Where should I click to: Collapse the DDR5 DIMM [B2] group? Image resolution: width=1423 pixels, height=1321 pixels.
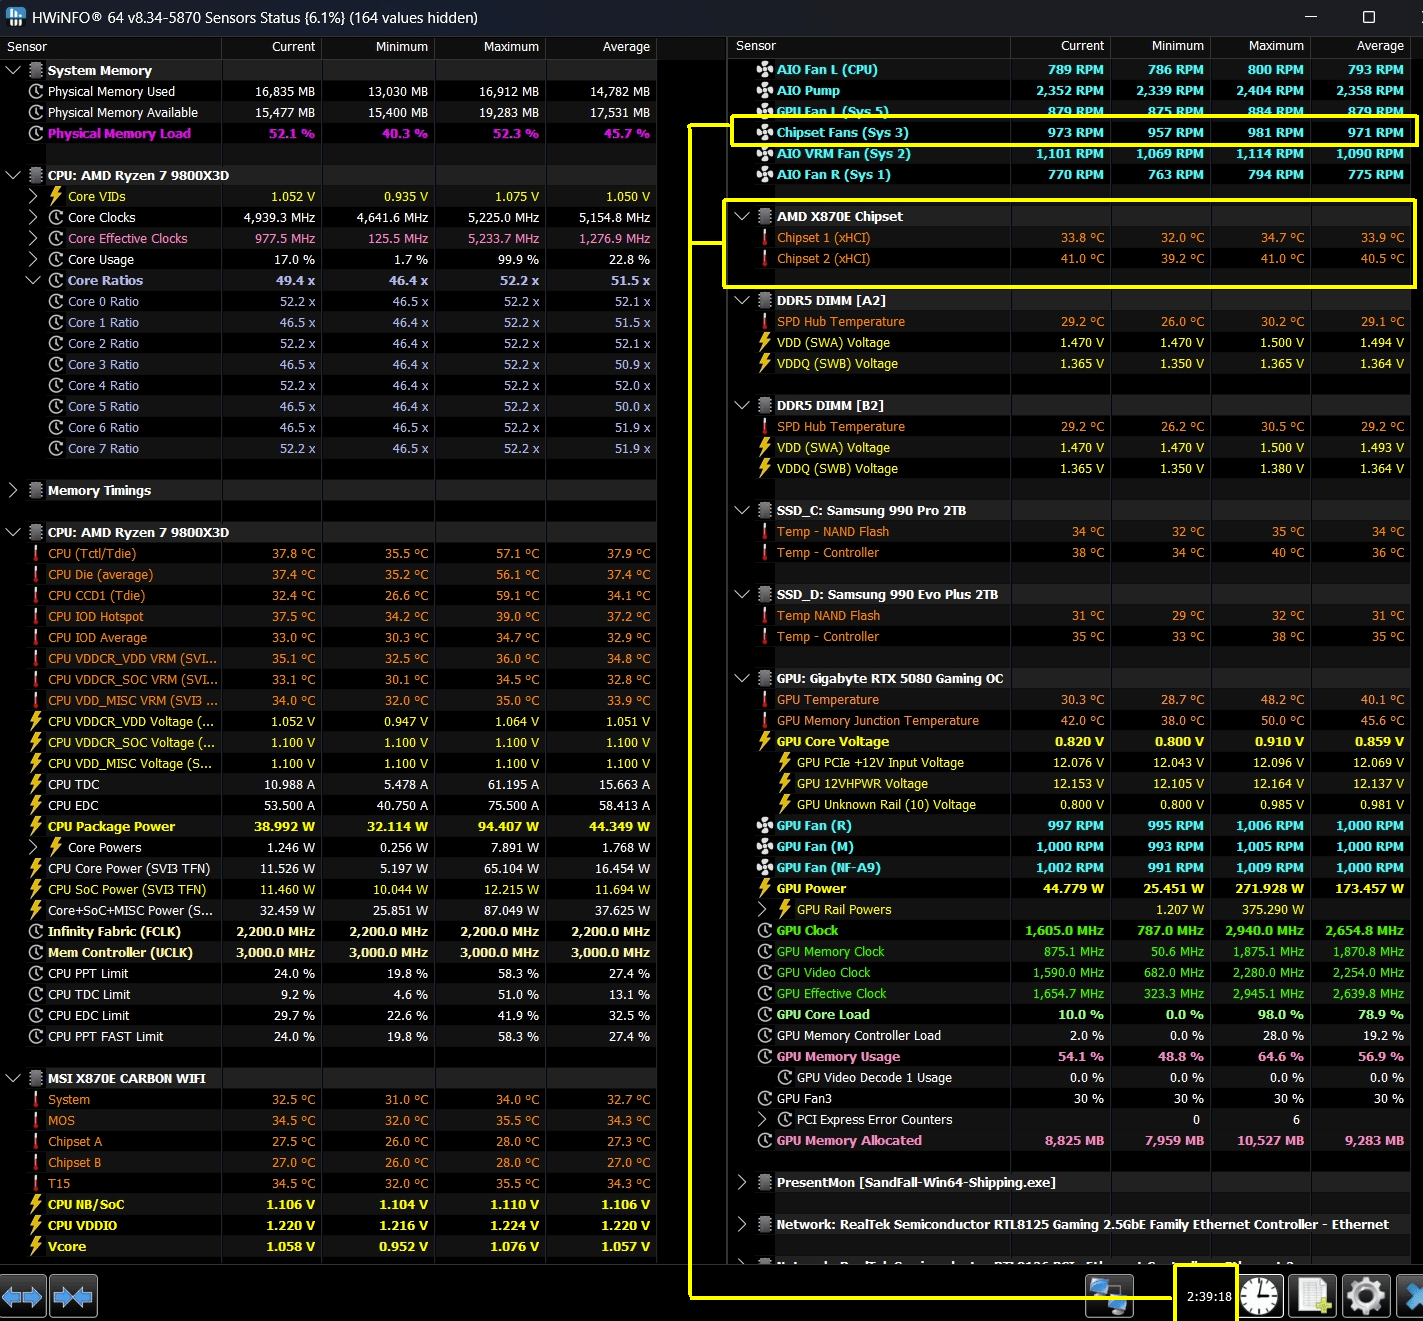741,405
